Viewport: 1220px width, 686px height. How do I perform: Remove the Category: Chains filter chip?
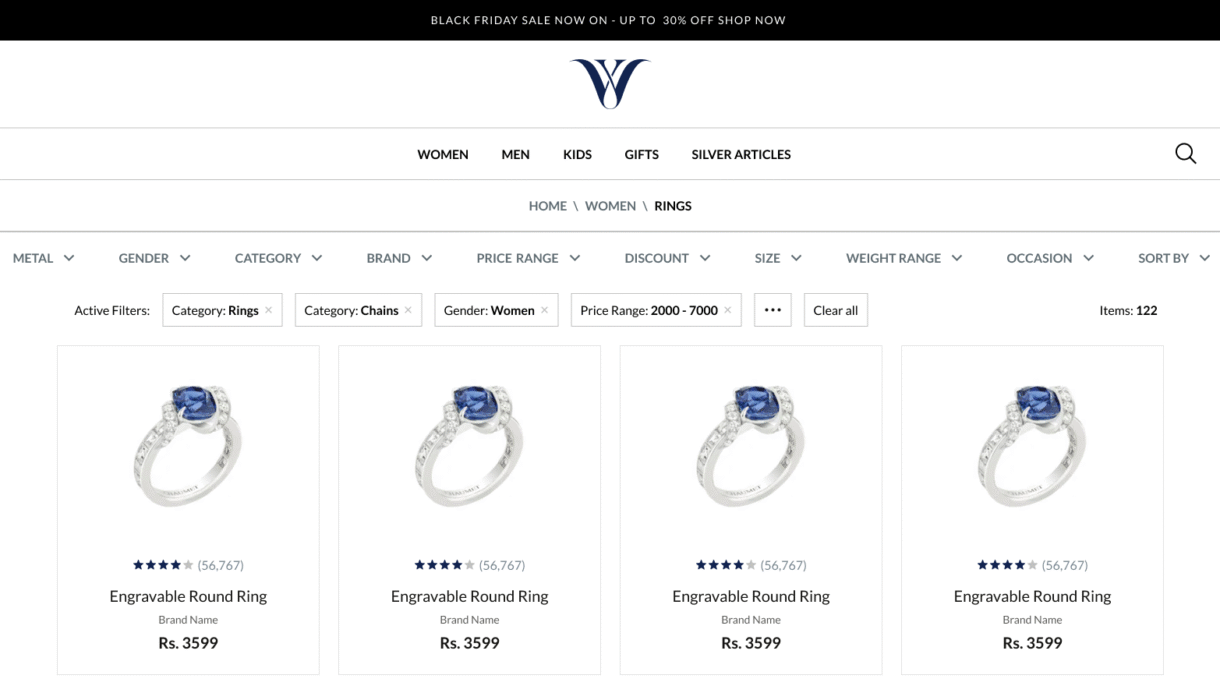(x=408, y=310)
